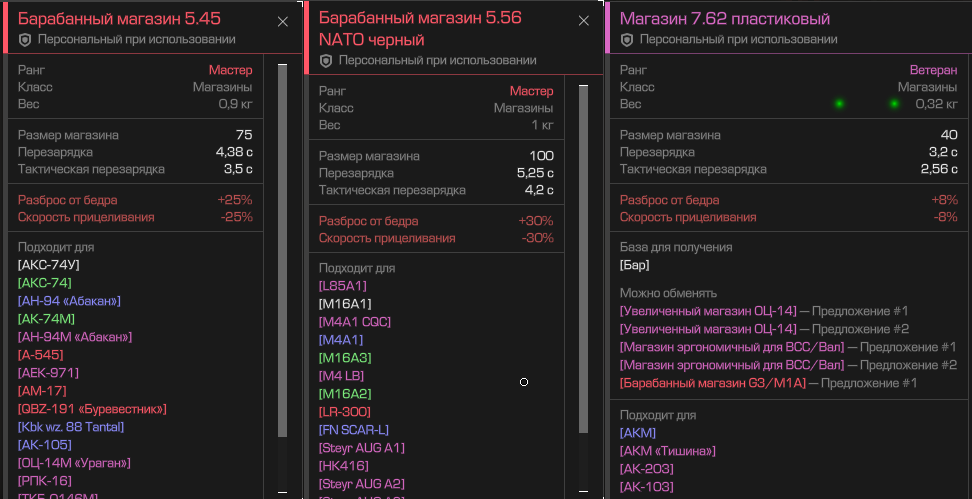972x499 pixels.
Task: Open the [АК-103] link
Action: click(647, 487)
